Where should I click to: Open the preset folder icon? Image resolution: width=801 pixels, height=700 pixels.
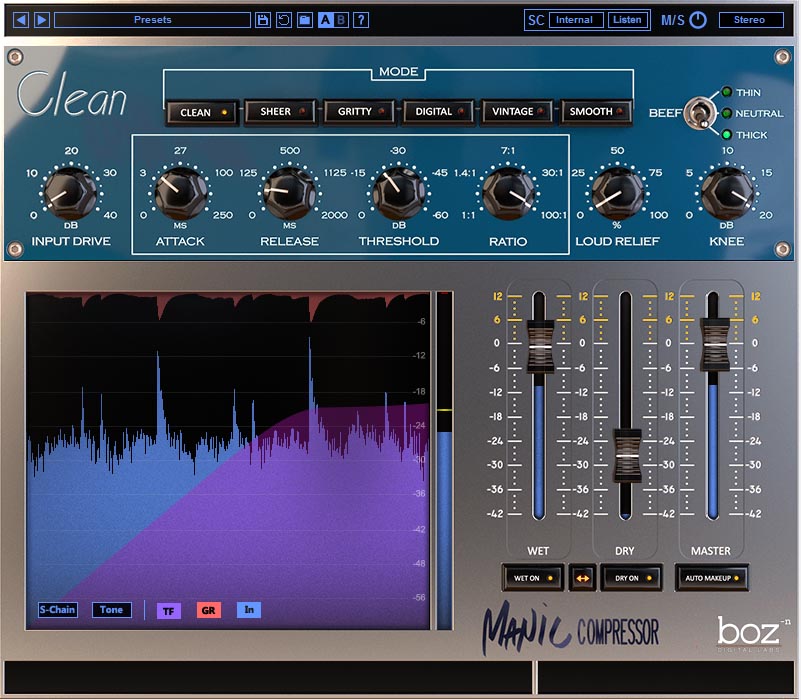[304, 19]
